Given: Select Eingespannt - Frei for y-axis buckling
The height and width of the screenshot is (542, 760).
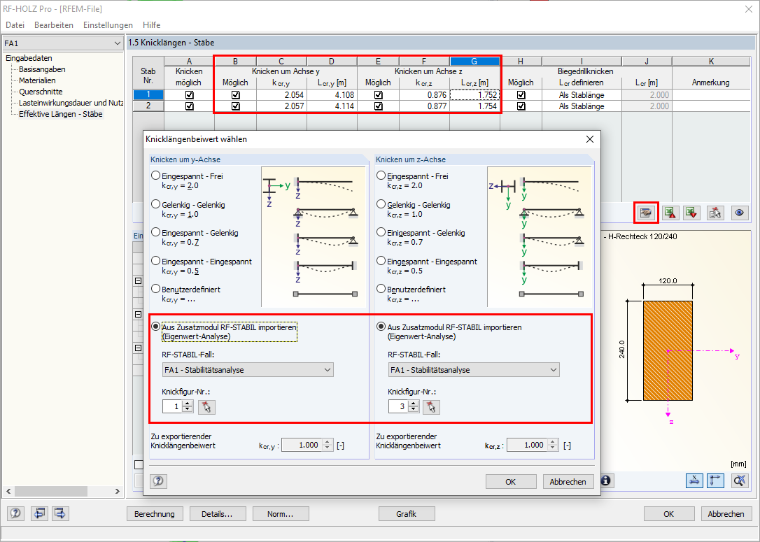Looking at the screenshot, I should (156, 175).
